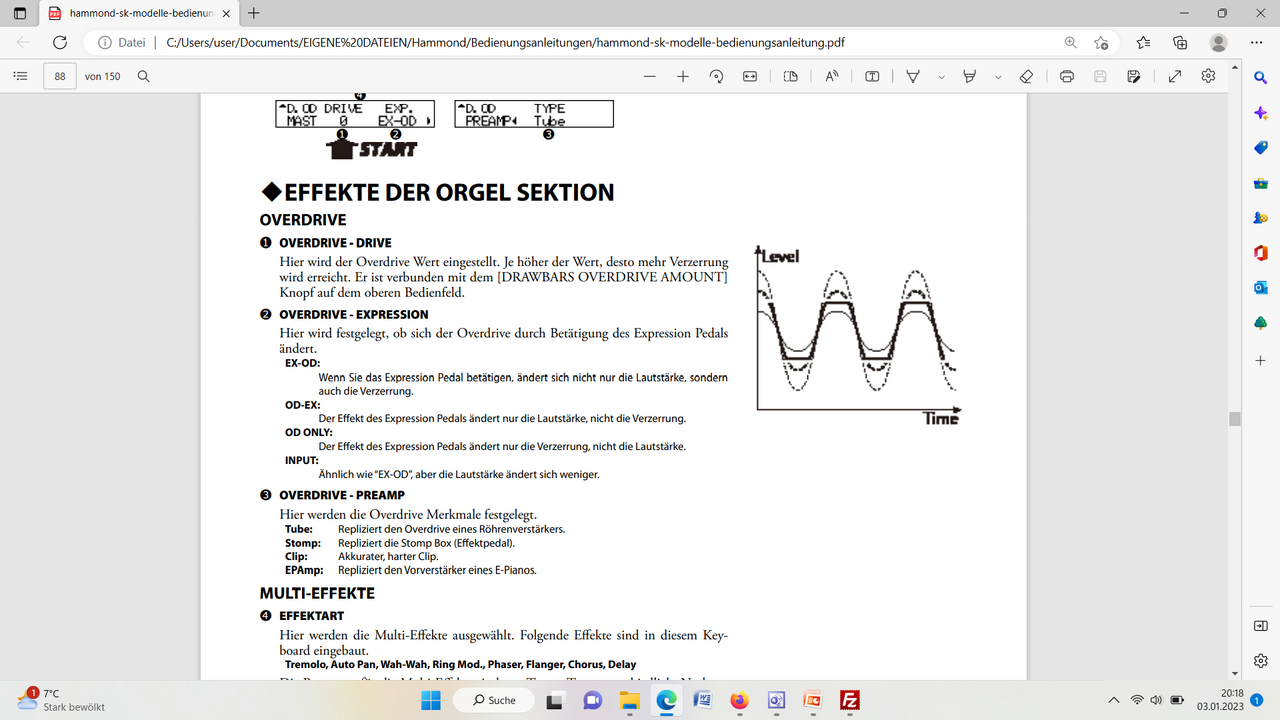Open PowerPoint from the taskbar
This screenshot has height=720, width=1280.
click(813, 700)
